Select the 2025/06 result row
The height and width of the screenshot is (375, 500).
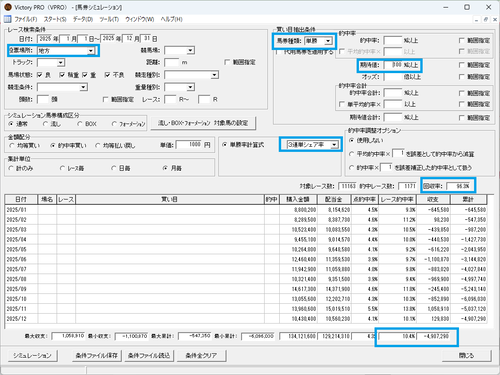tap(246, 259)
